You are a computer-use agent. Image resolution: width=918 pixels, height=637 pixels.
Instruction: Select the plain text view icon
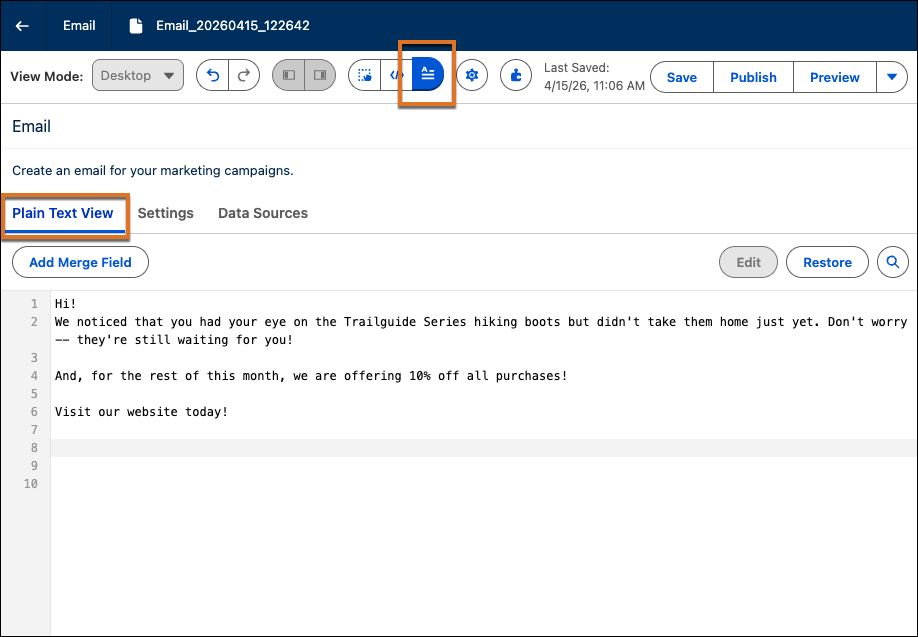428,74
